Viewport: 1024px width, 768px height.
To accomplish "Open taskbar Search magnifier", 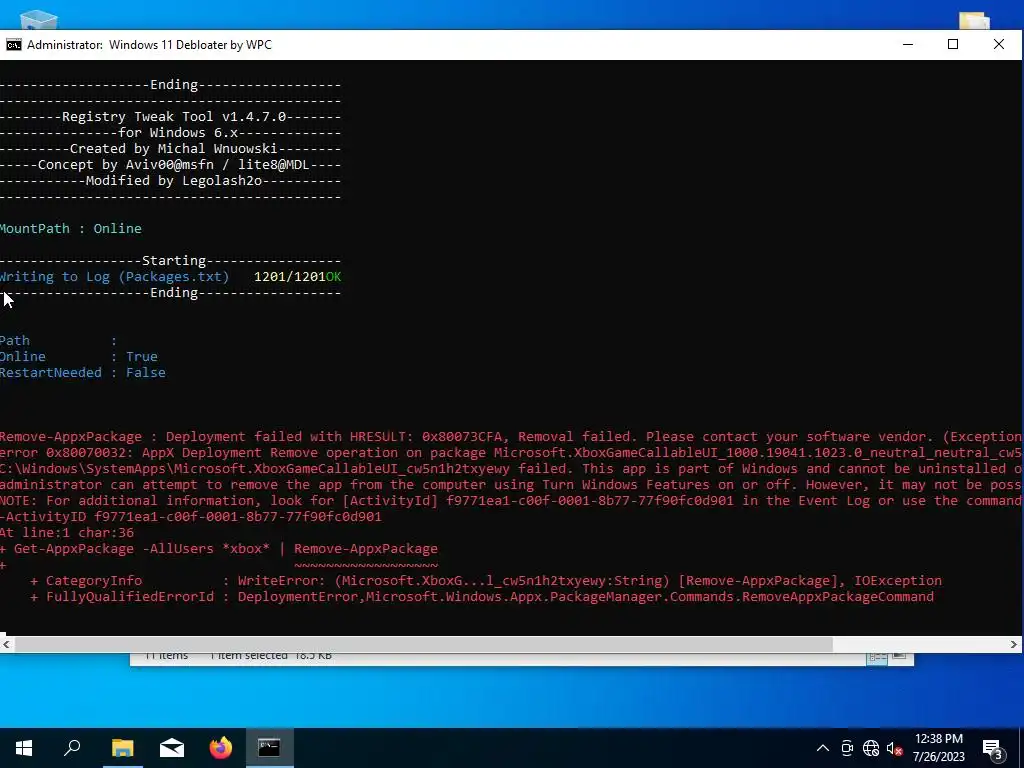I will click(72, 747).
